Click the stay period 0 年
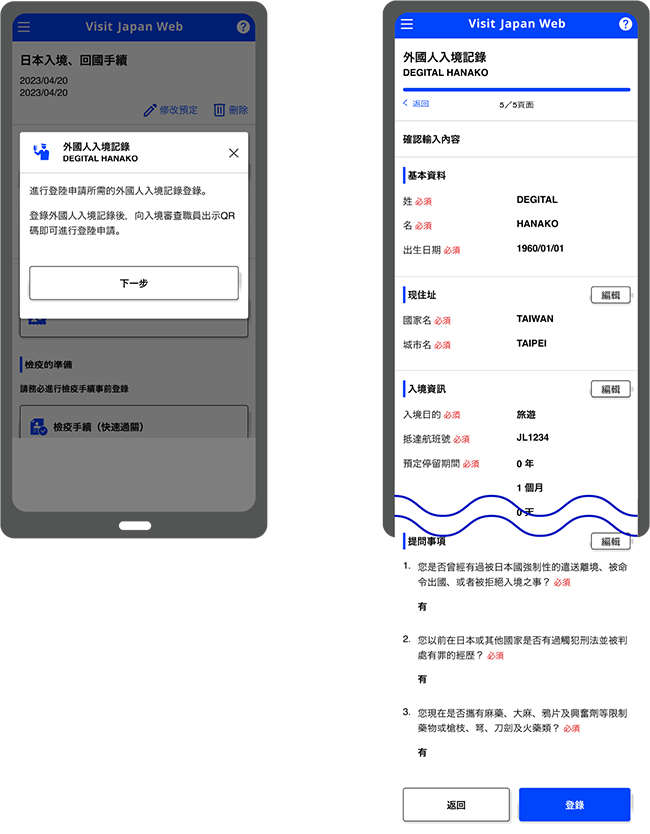Viewport: 650px width, 834px height. coord(525,463)
